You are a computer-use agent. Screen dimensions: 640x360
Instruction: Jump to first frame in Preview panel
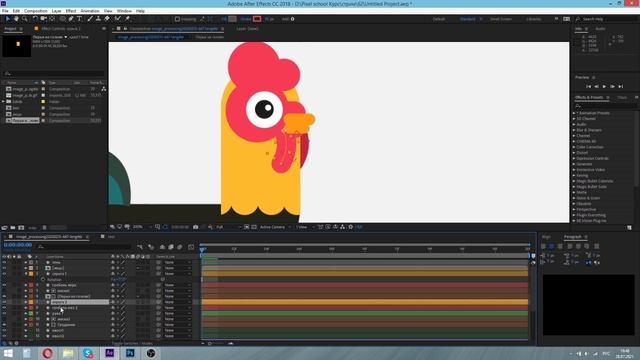tap(588, 87)
